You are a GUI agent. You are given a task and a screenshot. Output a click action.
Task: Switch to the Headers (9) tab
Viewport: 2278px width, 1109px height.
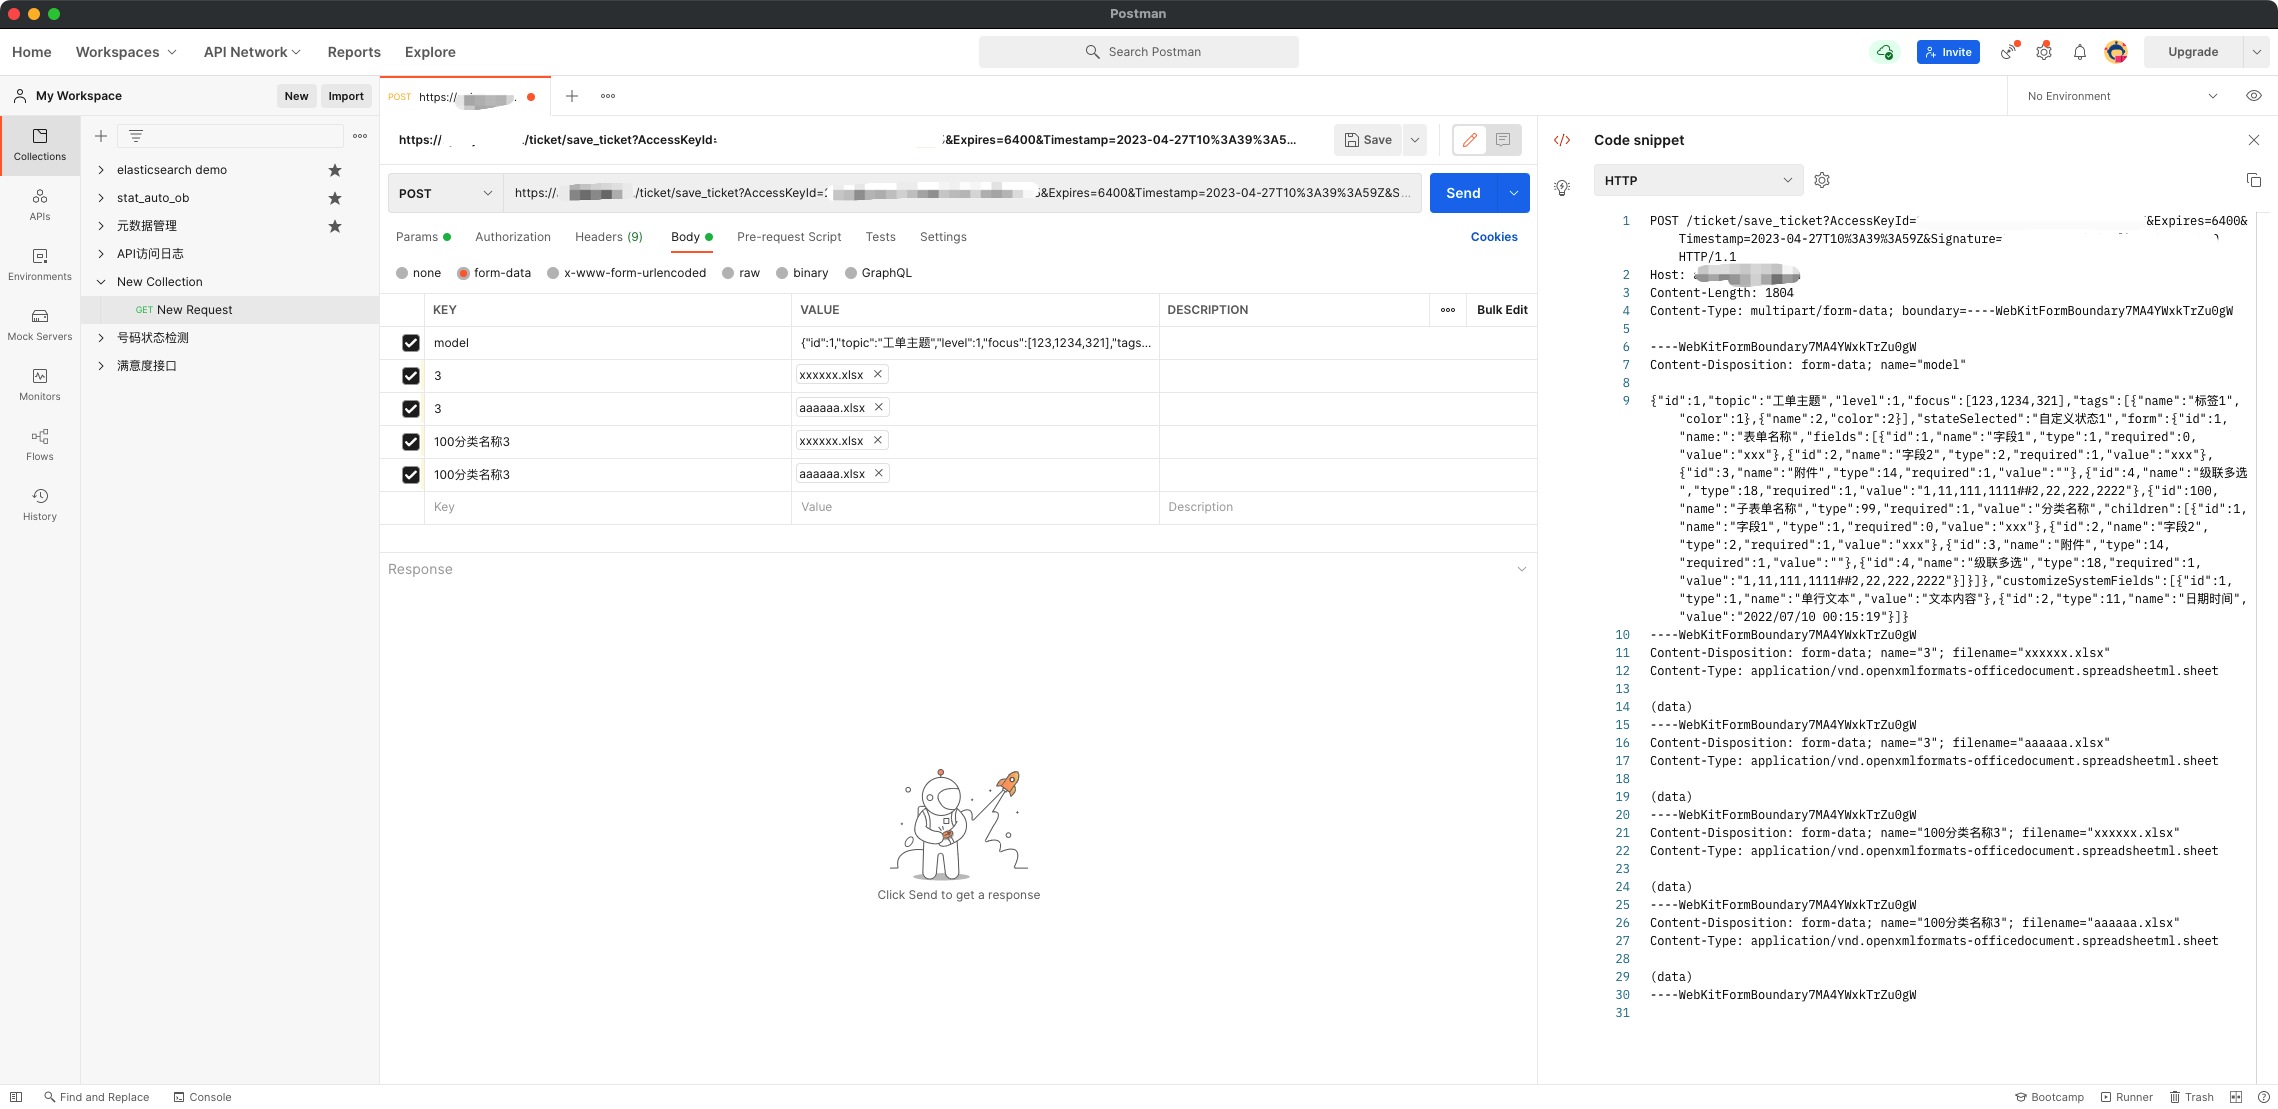click(609, 237)
